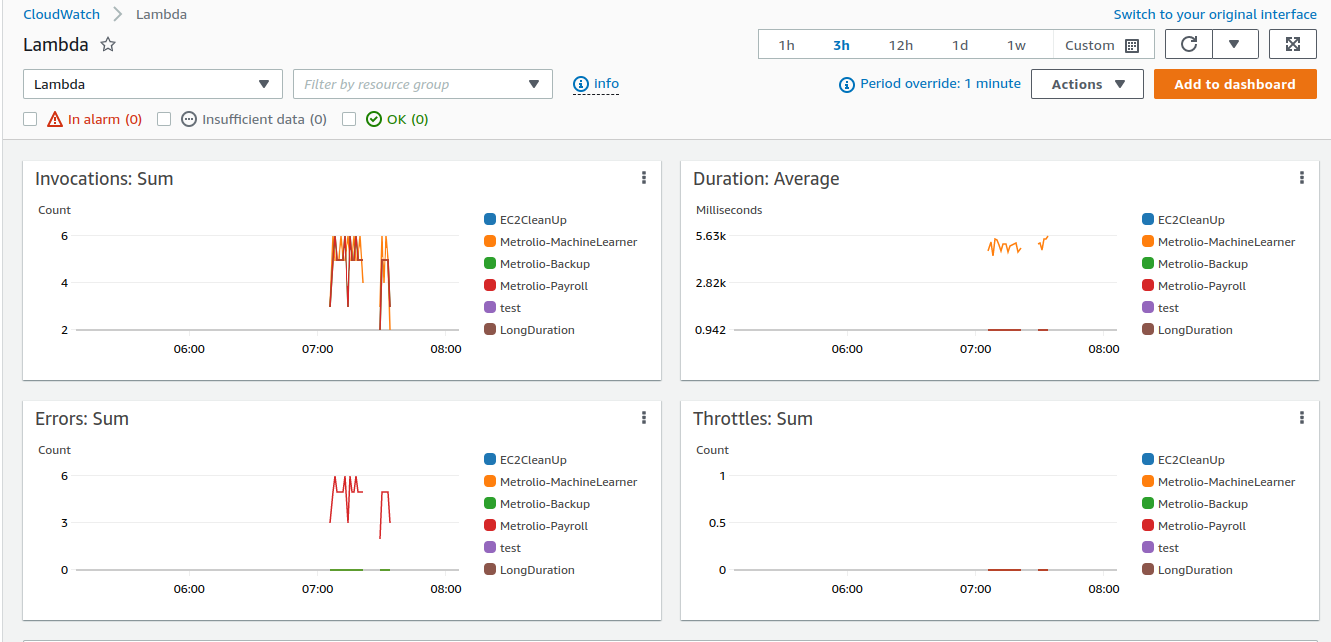Open the refresh interval dropdown arrow
The width and height of the screenshot is (1331, 642).
point(1235,44)
